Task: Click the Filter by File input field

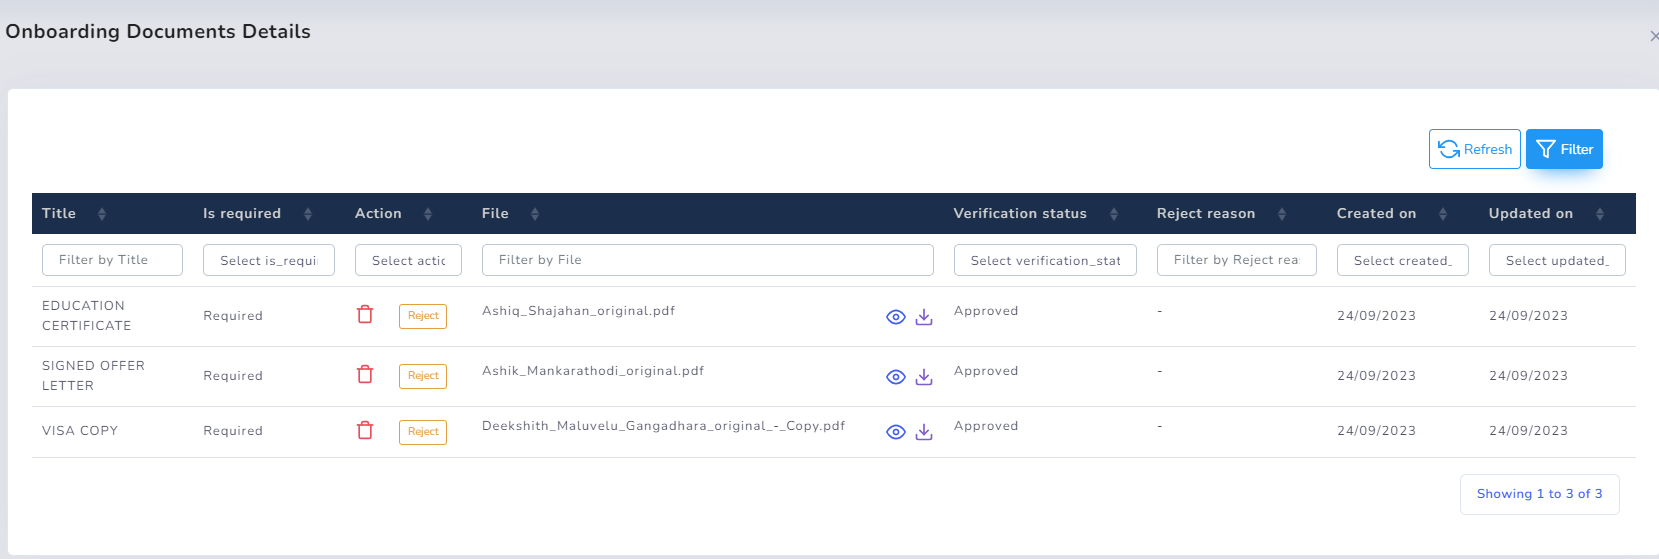Action: click(x=707, y=260)
